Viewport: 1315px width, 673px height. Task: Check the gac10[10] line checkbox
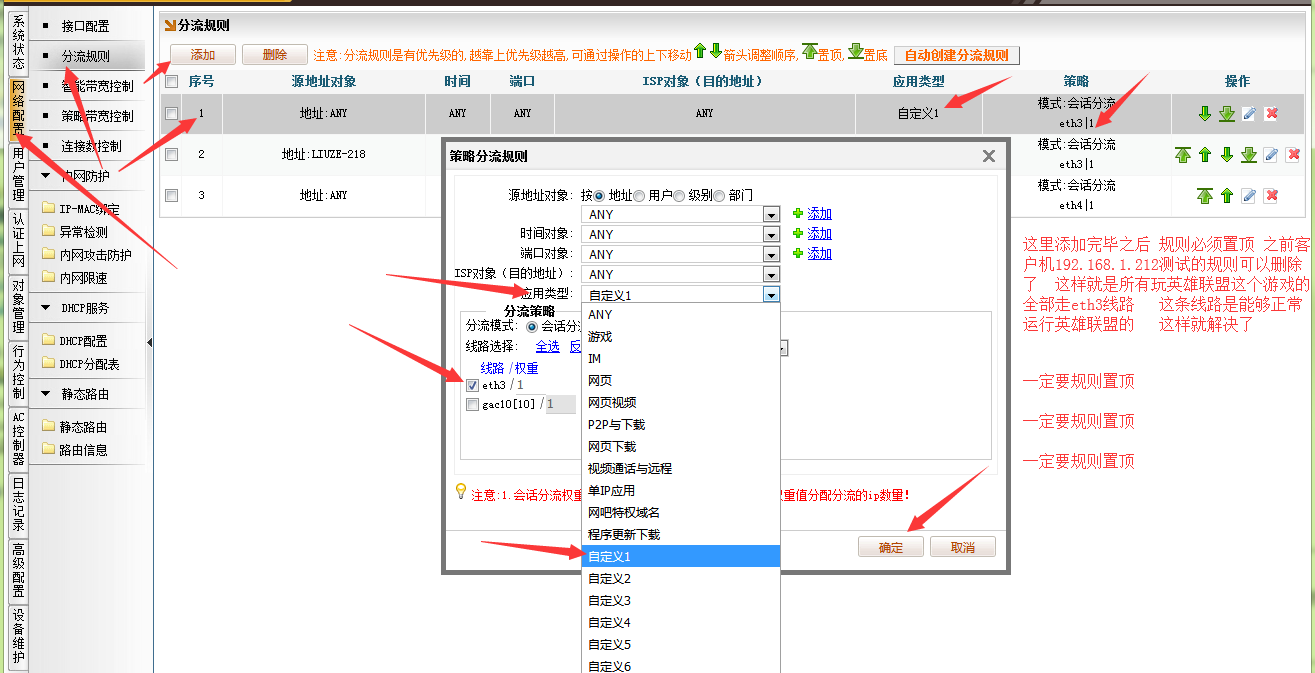click(x=472, y=405)
